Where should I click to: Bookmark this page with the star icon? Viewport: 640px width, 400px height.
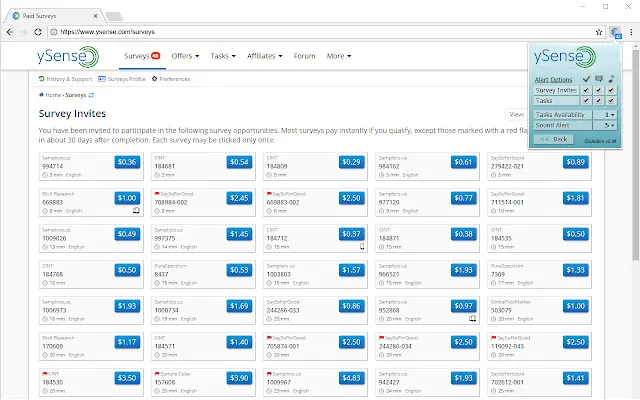tap(598, 32)
